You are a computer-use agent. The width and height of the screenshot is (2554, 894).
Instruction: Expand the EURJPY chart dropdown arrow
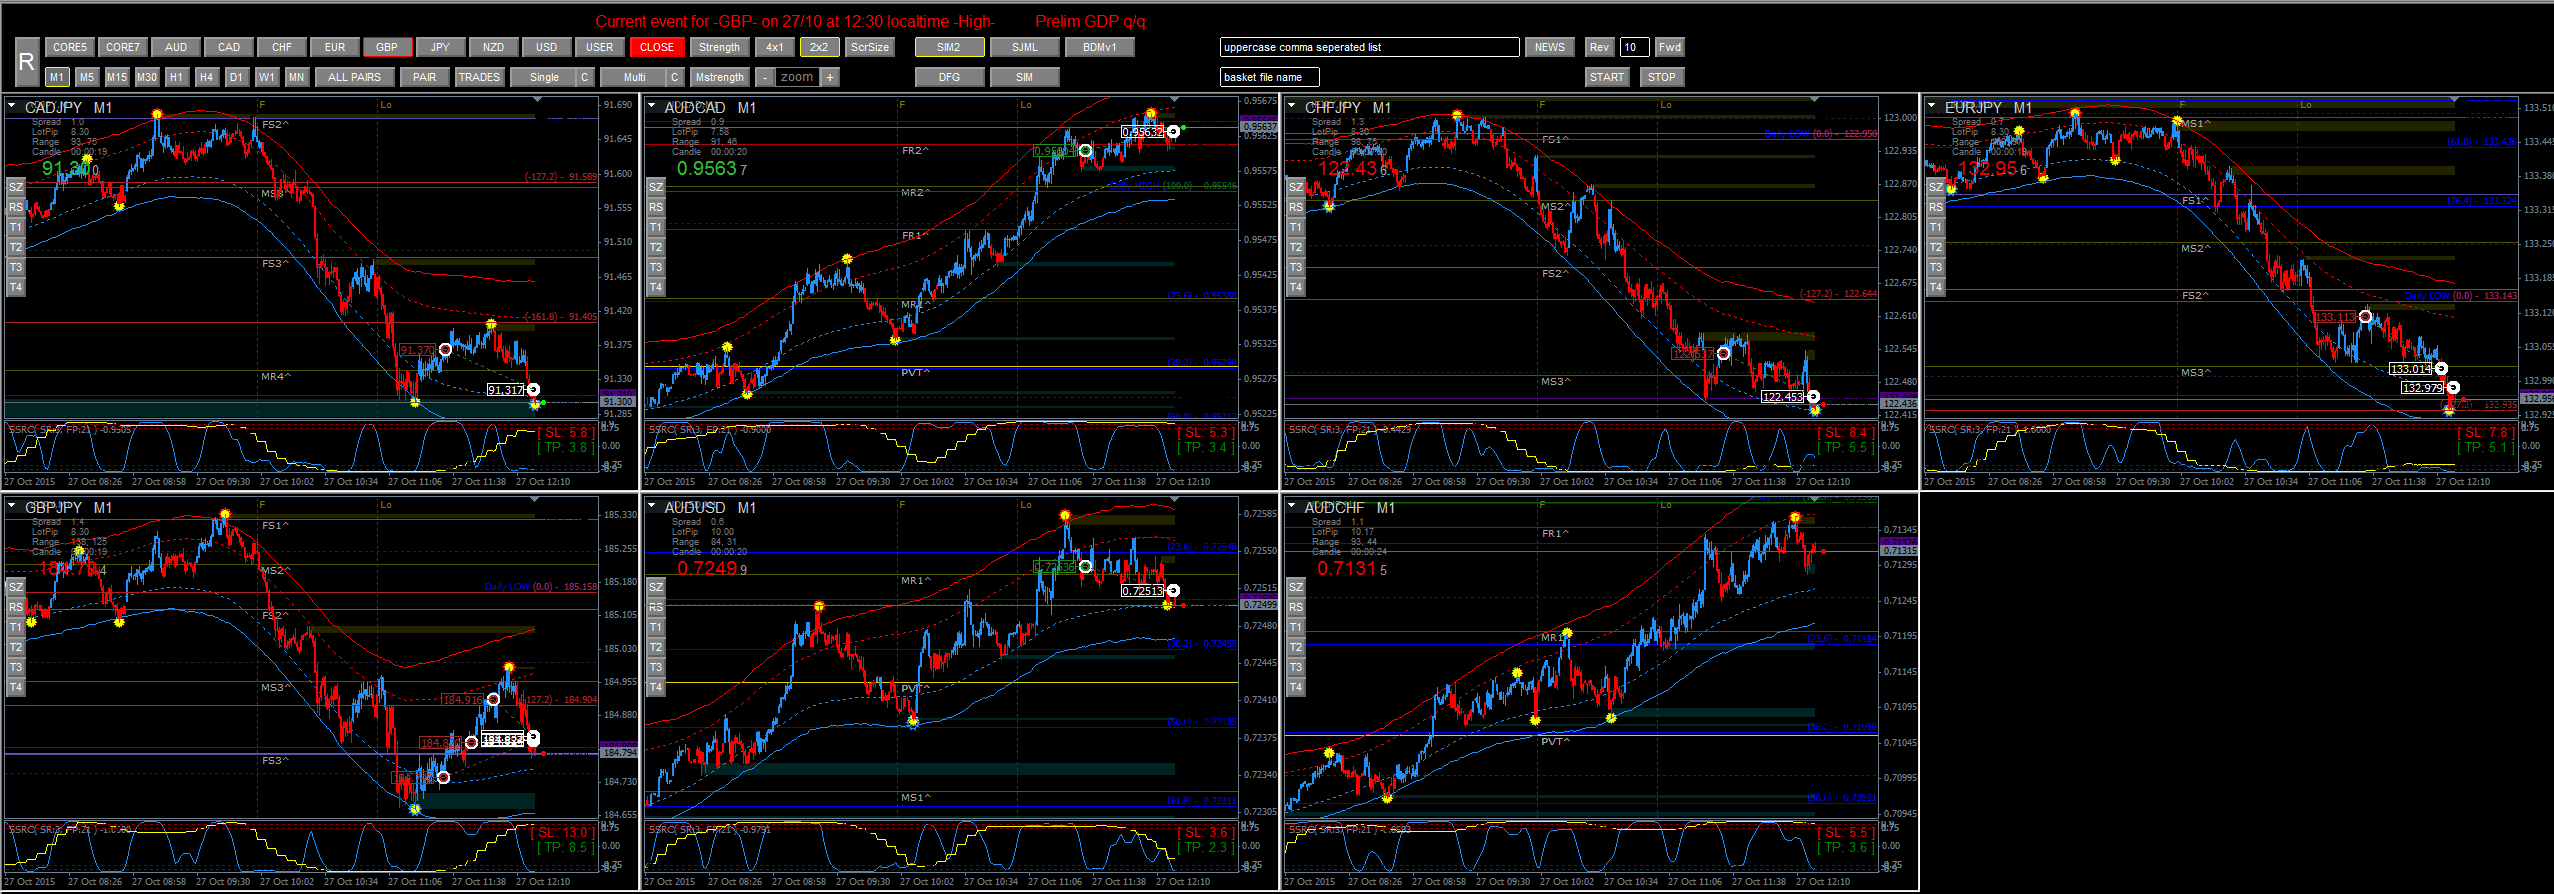point(1932,105)
